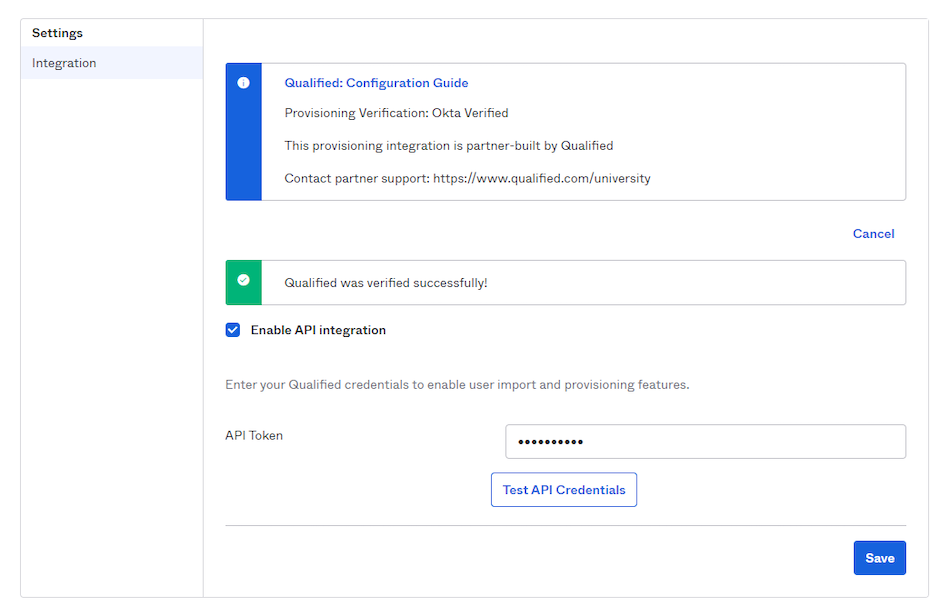Click 'partner-built by Qualified' line

[x=449, y=146]
